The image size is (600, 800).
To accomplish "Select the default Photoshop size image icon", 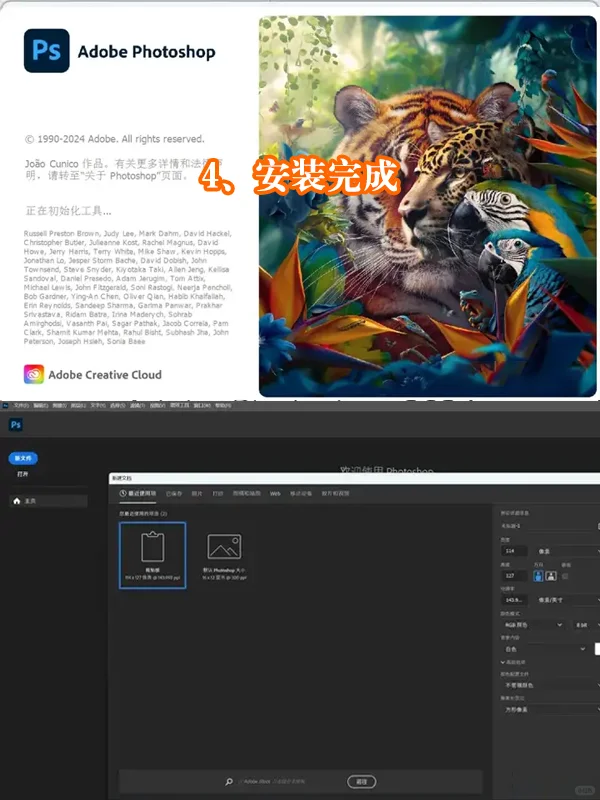I will coord(224,546).
